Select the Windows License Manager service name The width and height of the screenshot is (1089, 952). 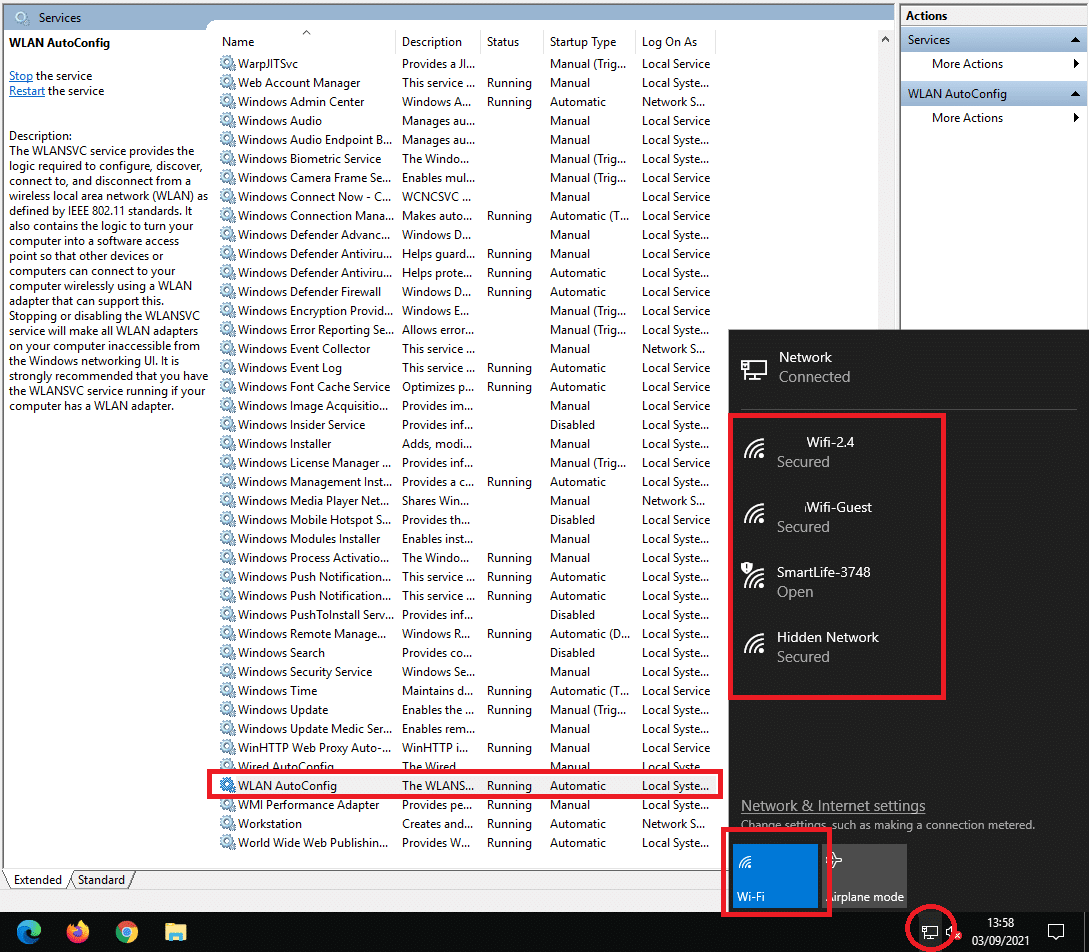(315, 462)
